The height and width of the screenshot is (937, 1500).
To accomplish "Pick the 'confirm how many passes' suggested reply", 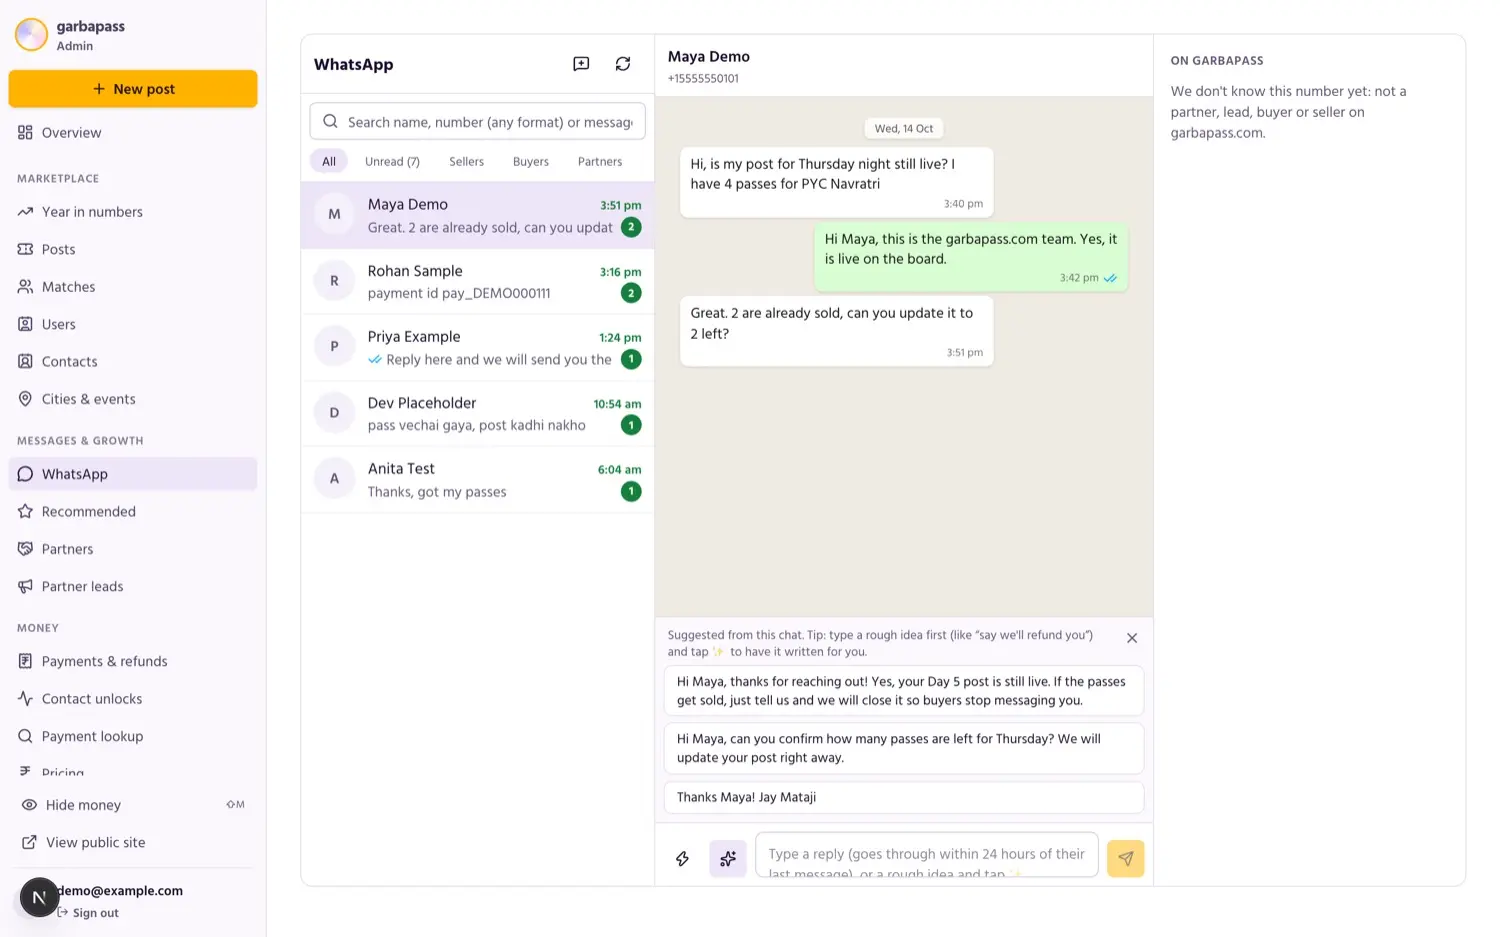I will click(x=904, y=748).
